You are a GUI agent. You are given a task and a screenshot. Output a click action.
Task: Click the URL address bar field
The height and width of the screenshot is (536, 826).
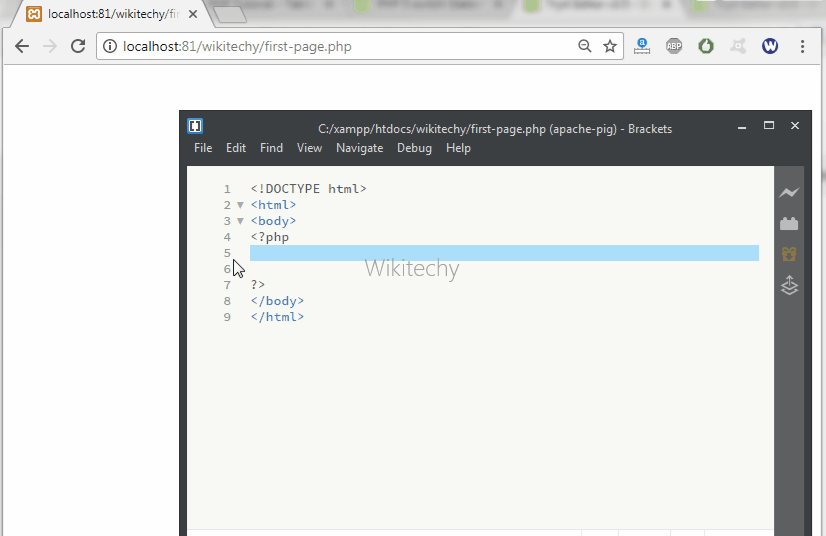(x=340, y=46)
